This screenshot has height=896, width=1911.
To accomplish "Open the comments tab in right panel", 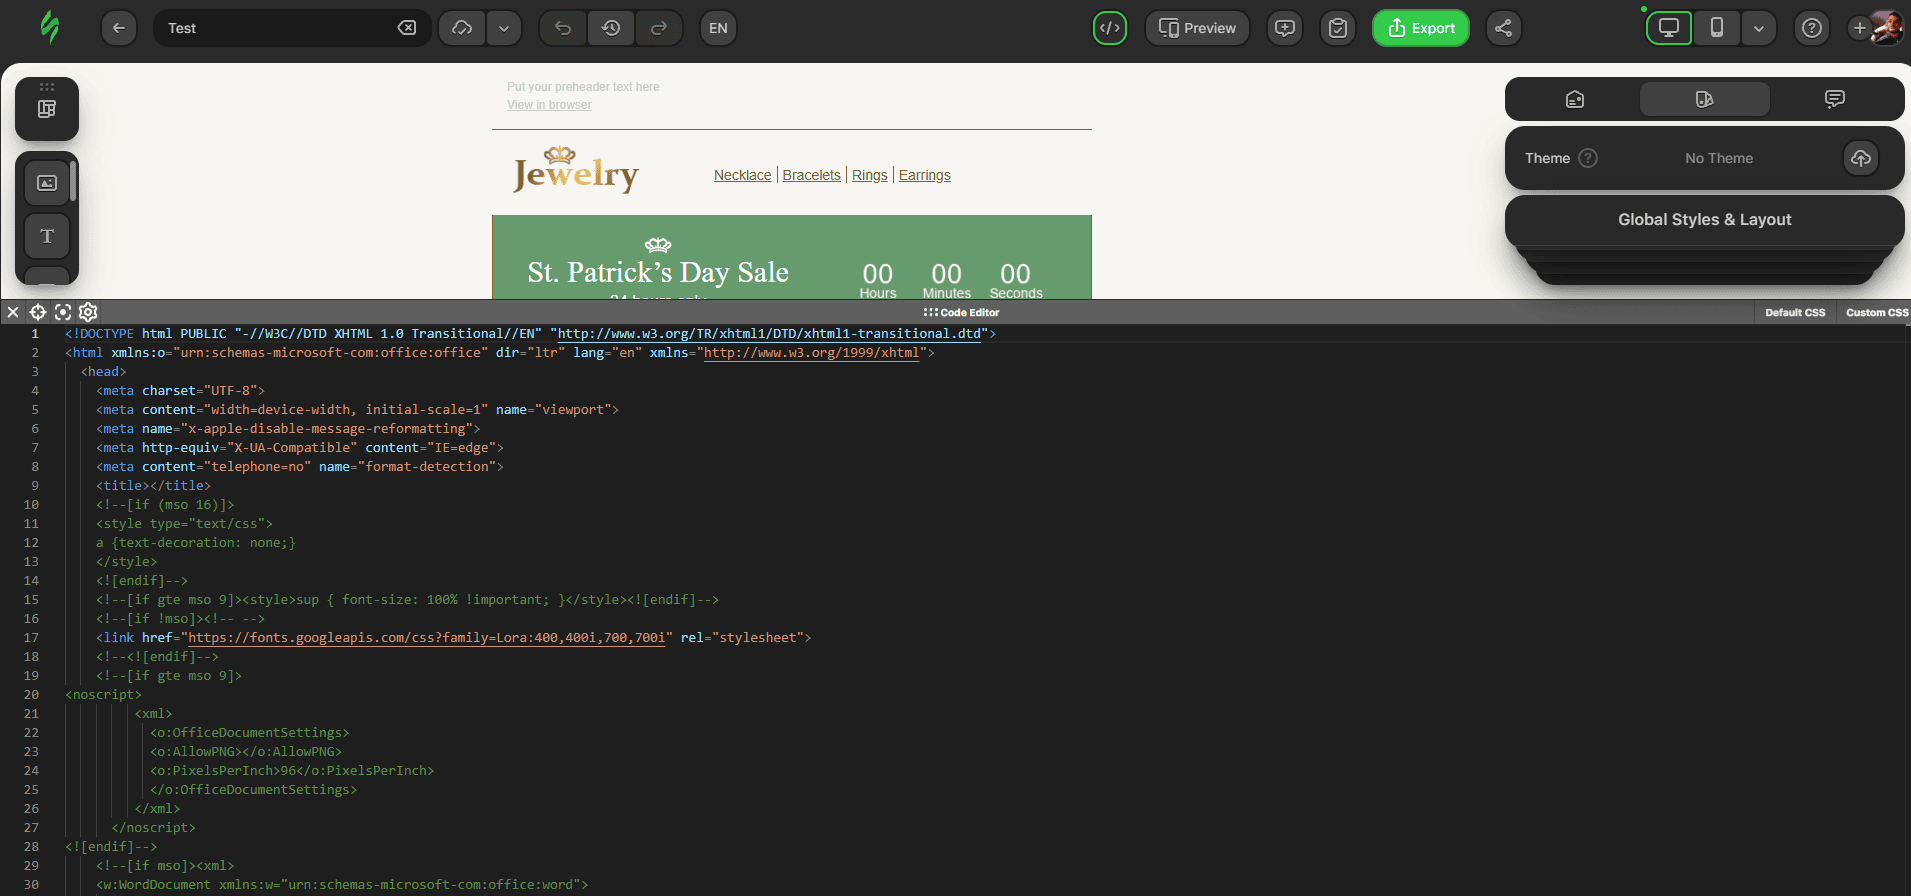I will point(1834,99).
